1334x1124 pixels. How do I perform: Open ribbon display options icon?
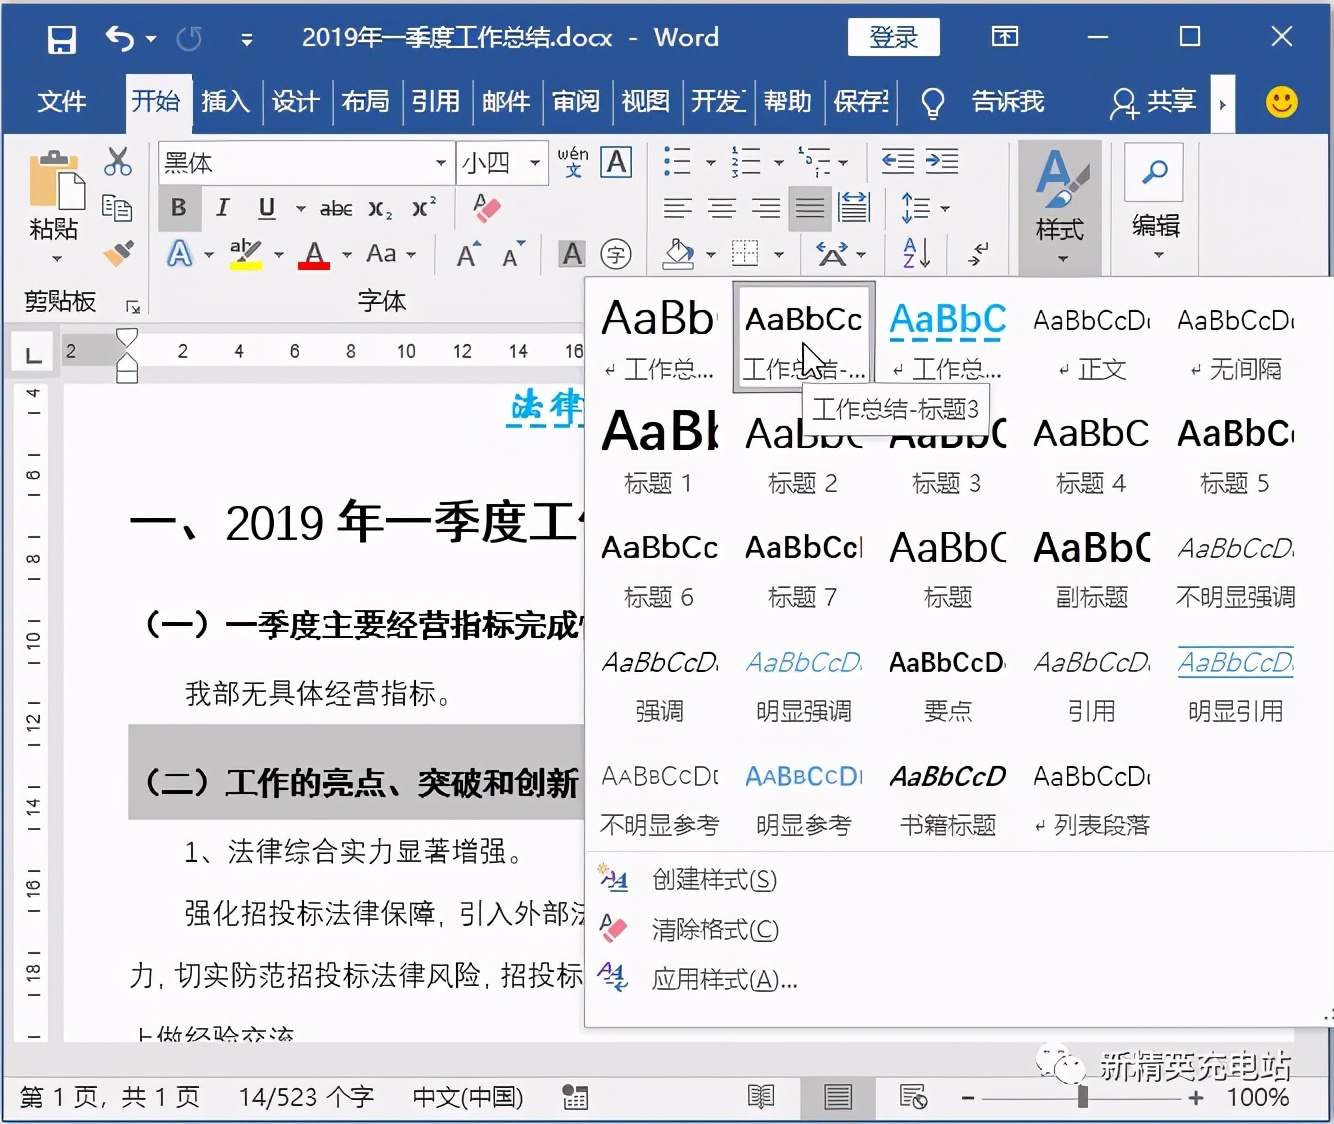(x=1005, y=37)
